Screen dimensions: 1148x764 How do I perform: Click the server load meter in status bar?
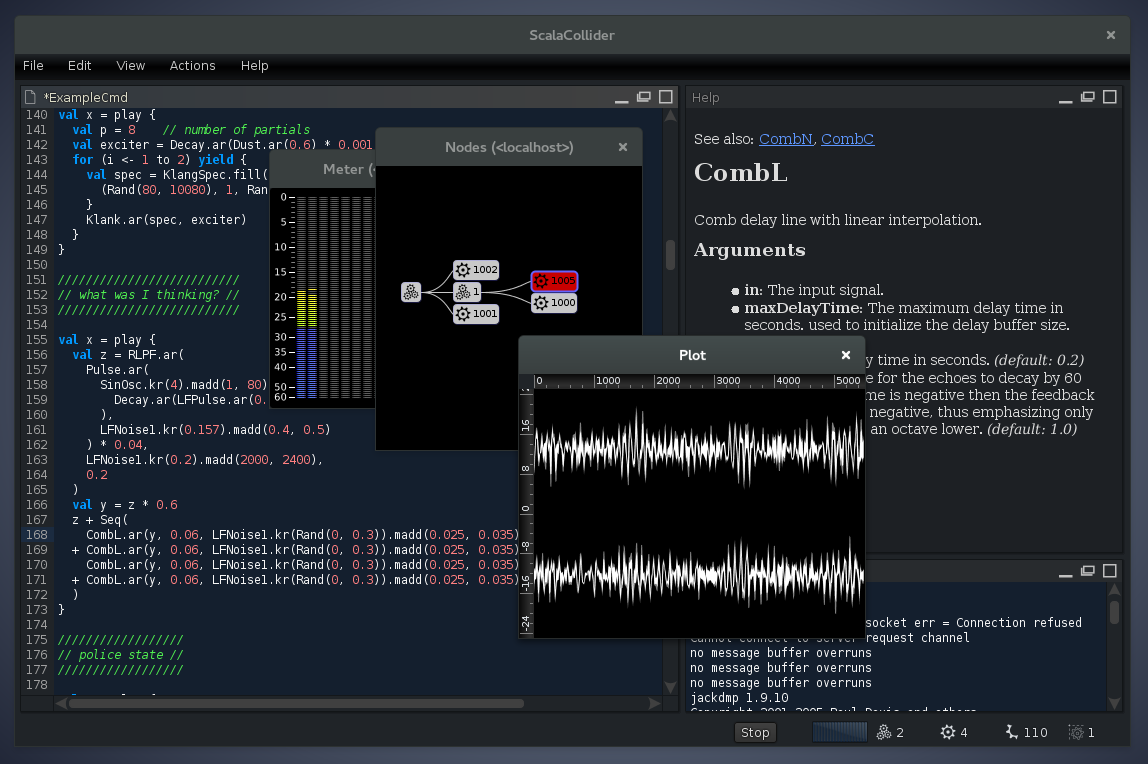point(840,733)
